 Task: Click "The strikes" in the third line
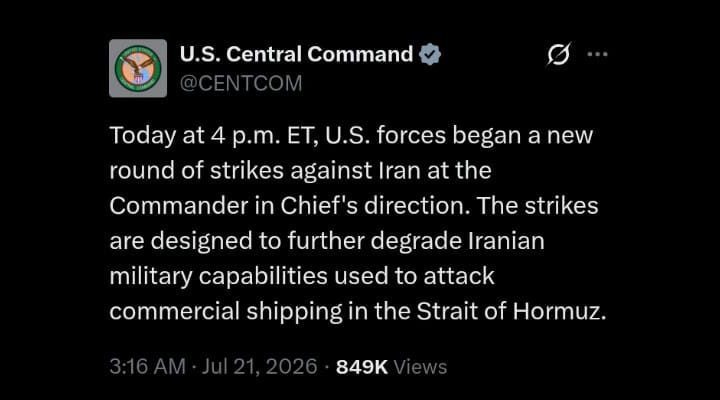(x=538, y=206)
